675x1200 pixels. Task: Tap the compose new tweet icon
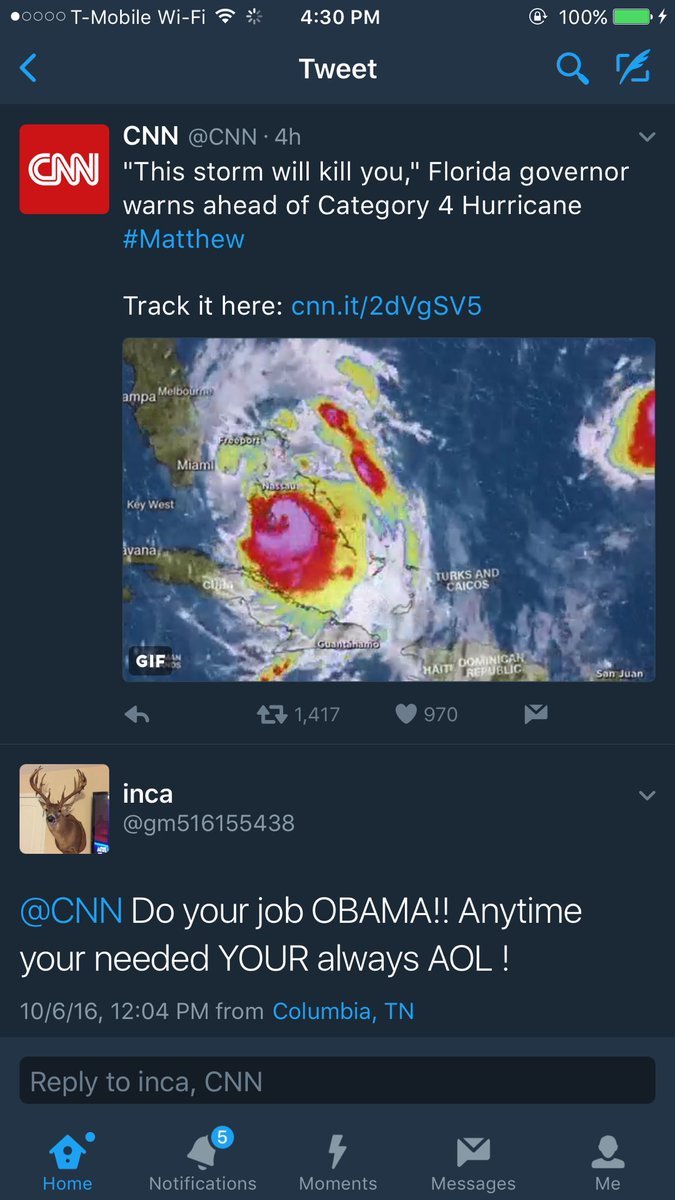pyautogui.click(x=633, y=68)
